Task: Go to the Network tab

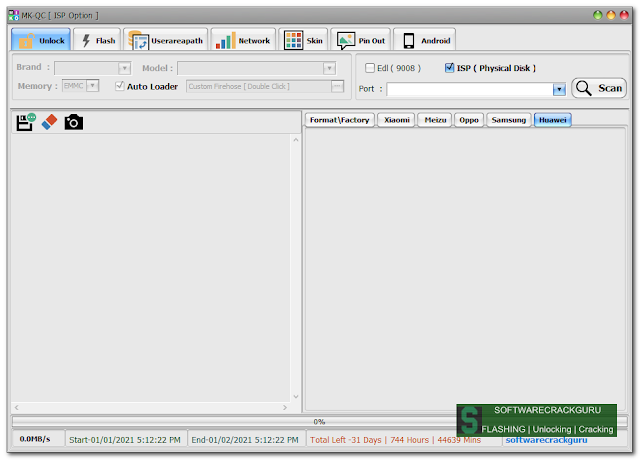Action: [x=243, y=40]
